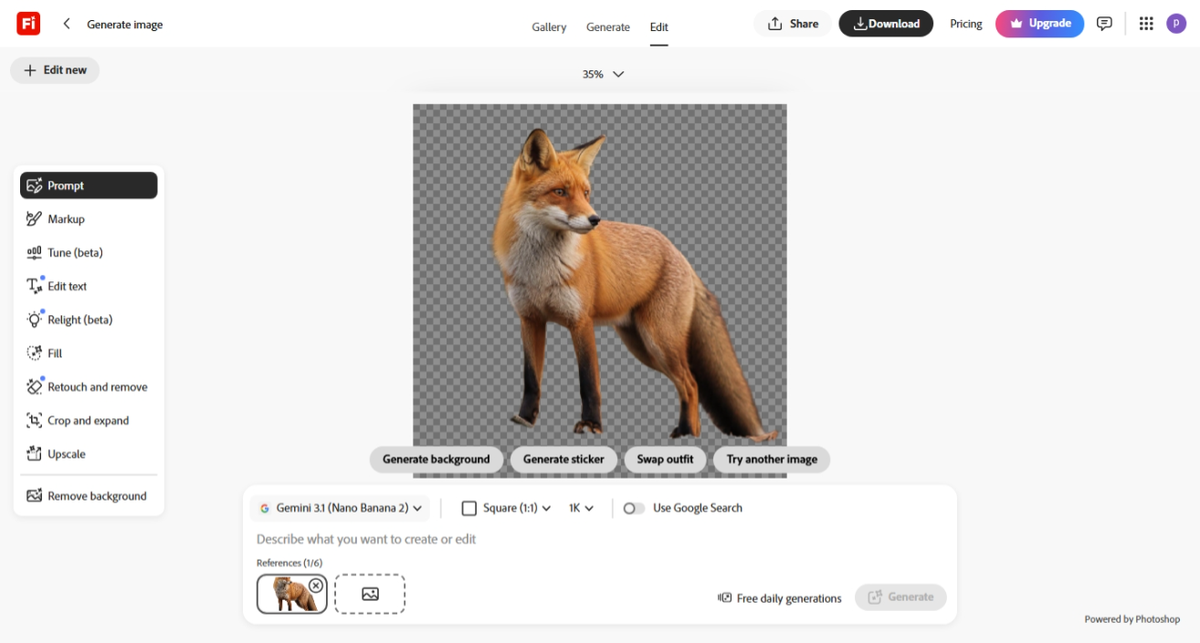Viewport: 1200px width, 643px height.
Task: Switch to the Gallery tab
Action: point(549,27)
